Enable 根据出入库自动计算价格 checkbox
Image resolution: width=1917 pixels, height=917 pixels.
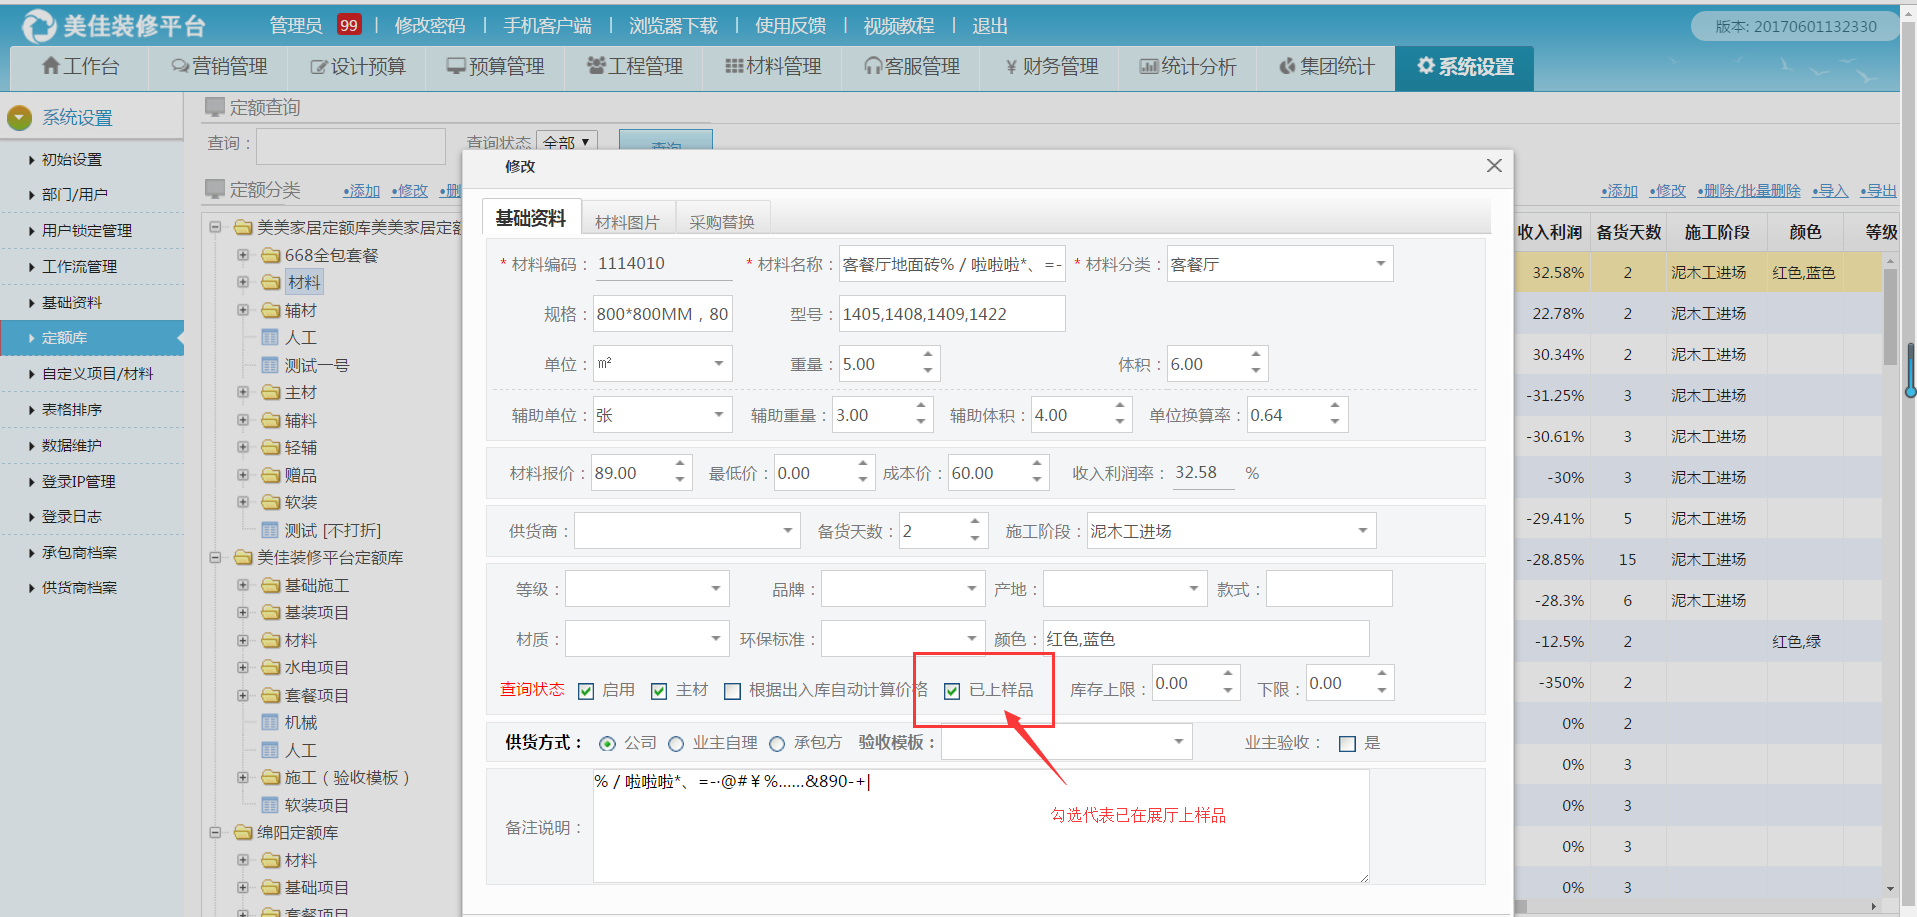pyautogui.click(x=733, y=691)
